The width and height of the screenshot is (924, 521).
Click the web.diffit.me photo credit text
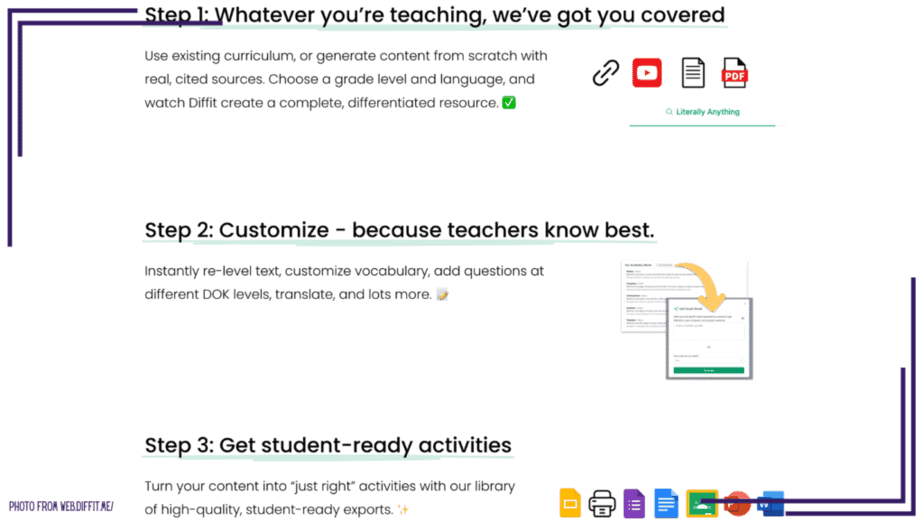coord(61,506)
